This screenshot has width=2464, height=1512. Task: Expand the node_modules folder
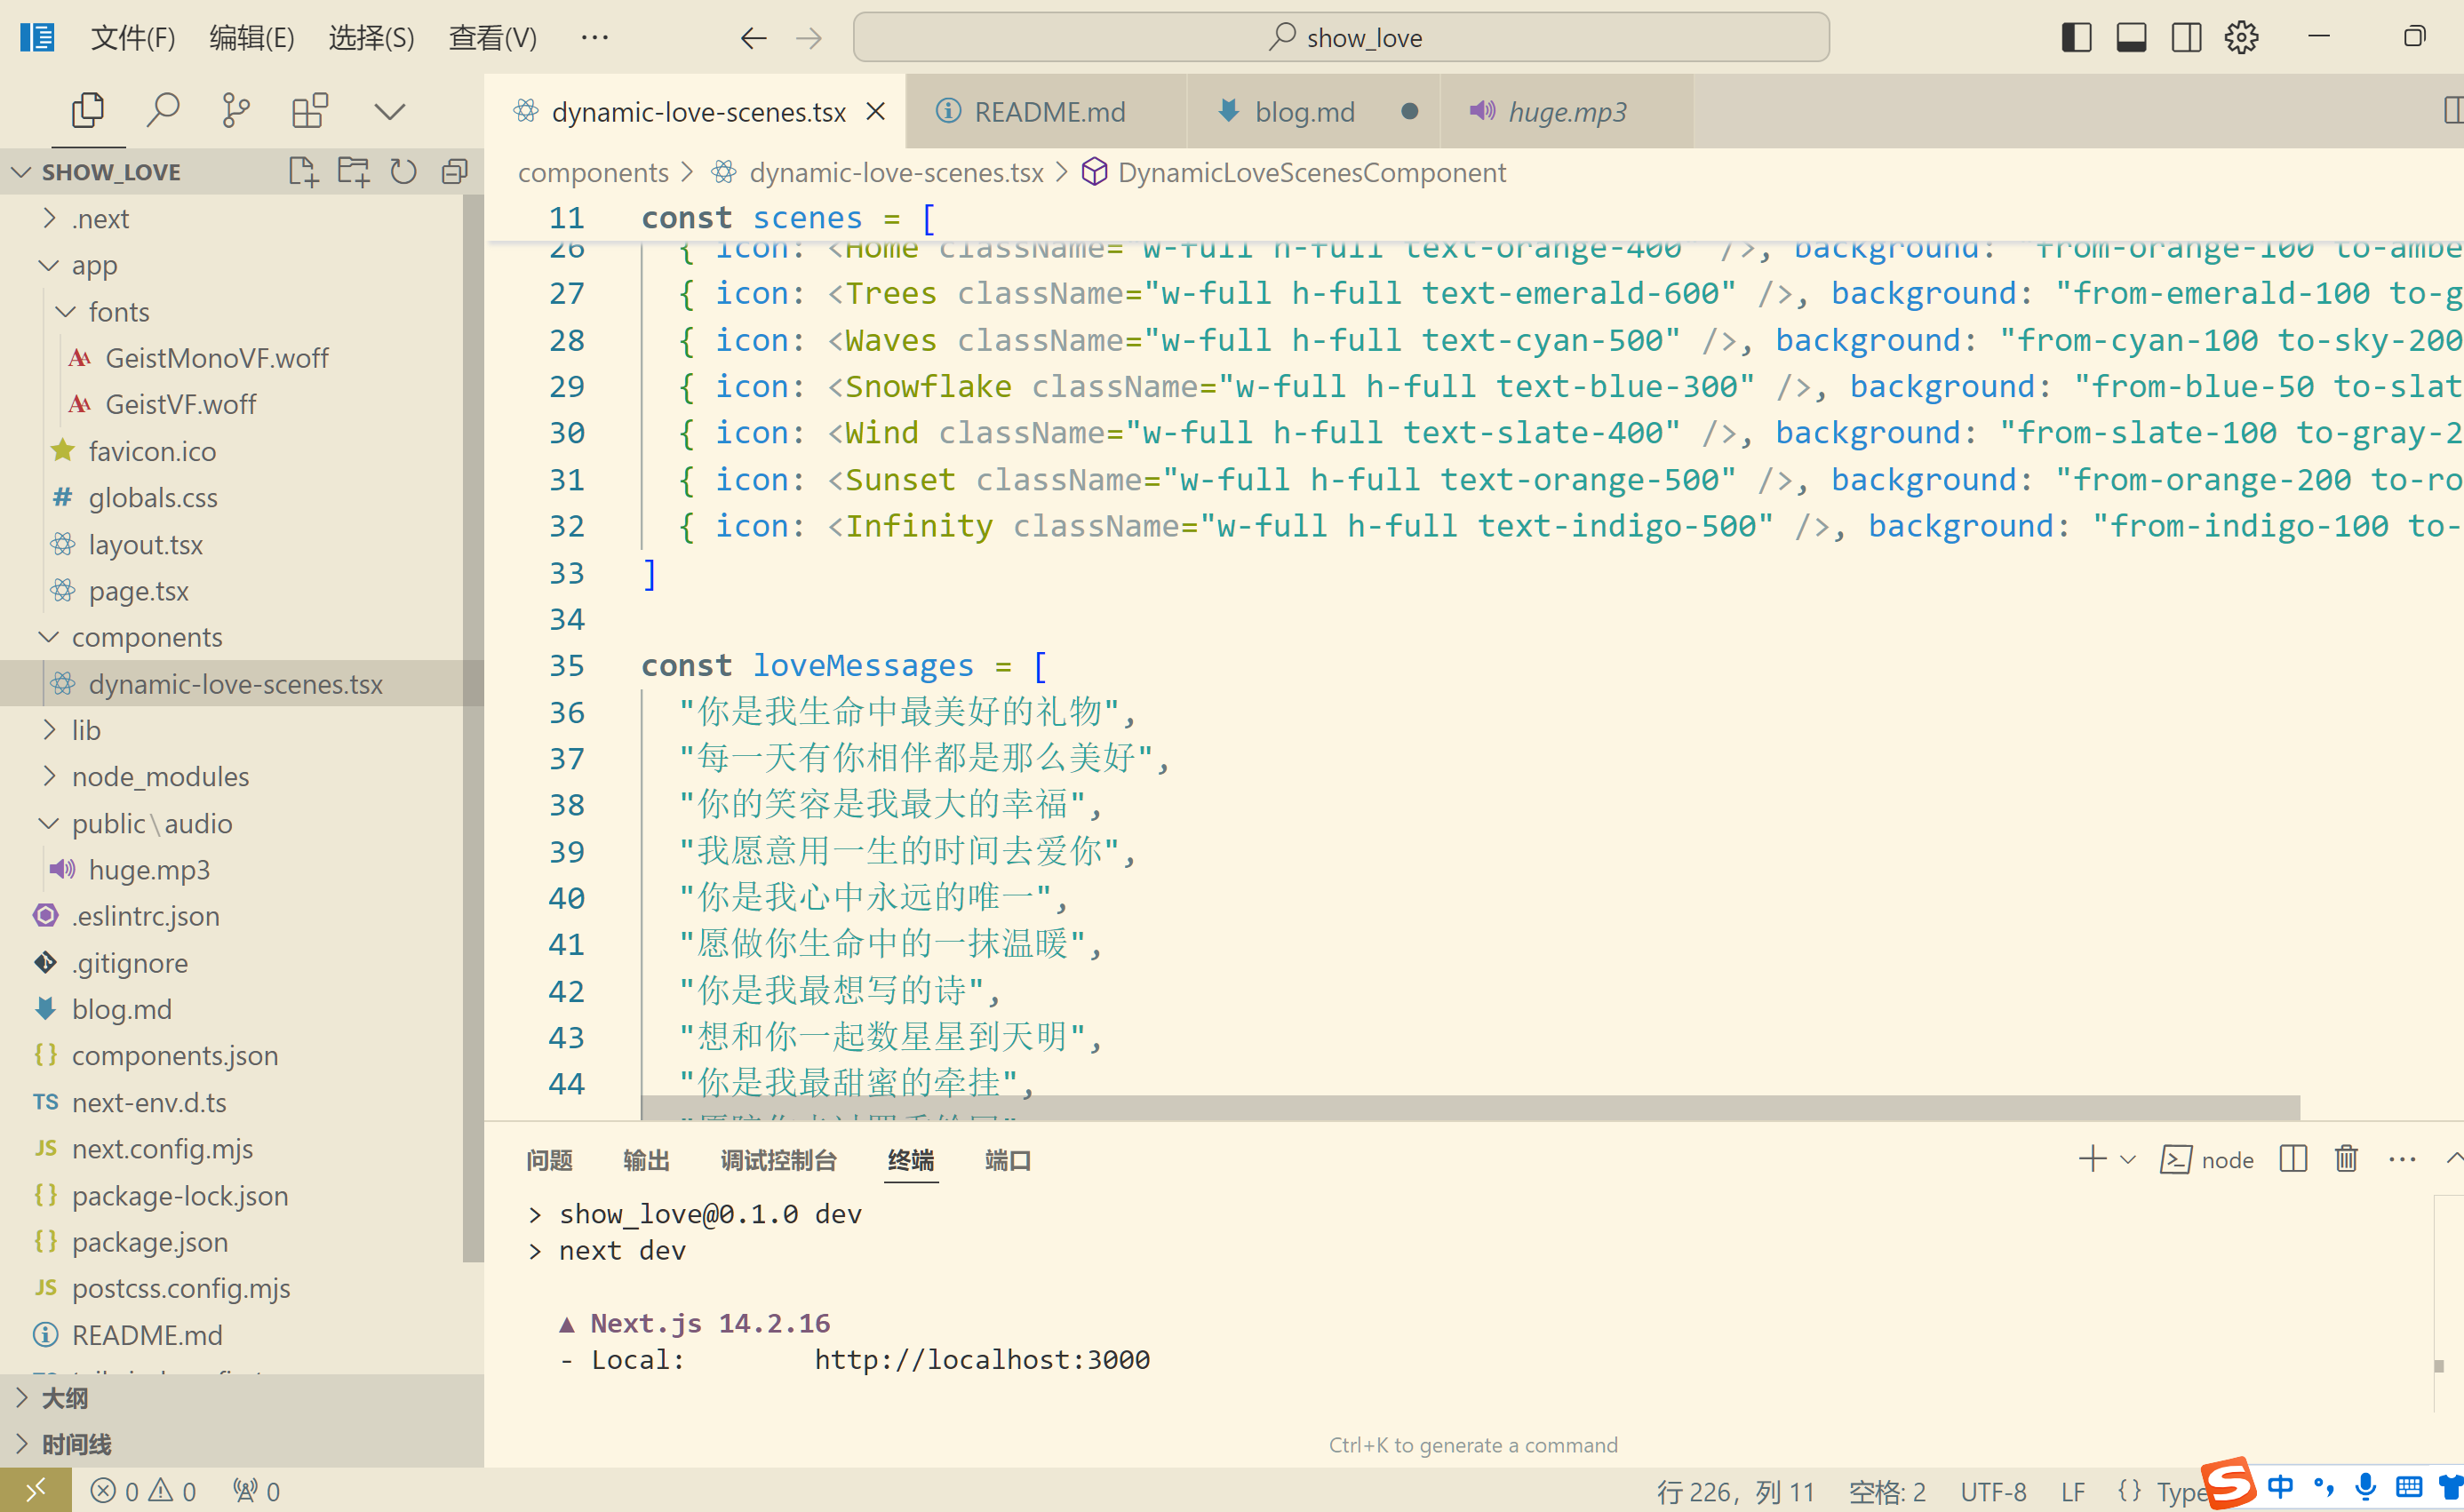click(160, 776)
